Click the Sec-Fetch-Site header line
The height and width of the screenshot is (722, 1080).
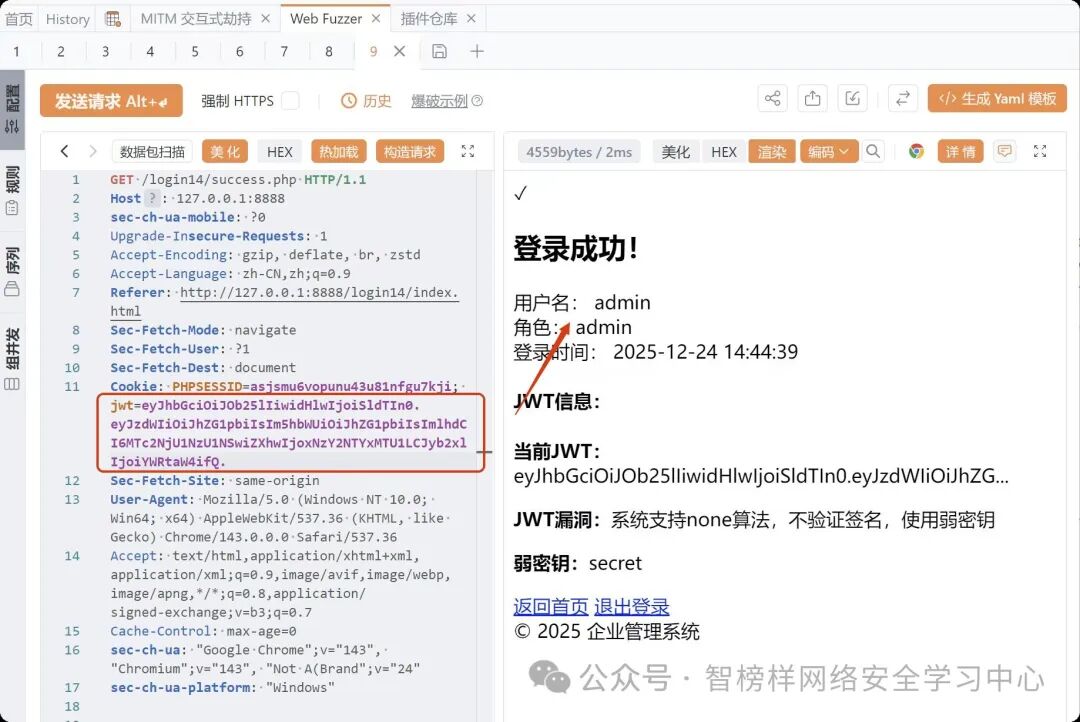(214, 480)
